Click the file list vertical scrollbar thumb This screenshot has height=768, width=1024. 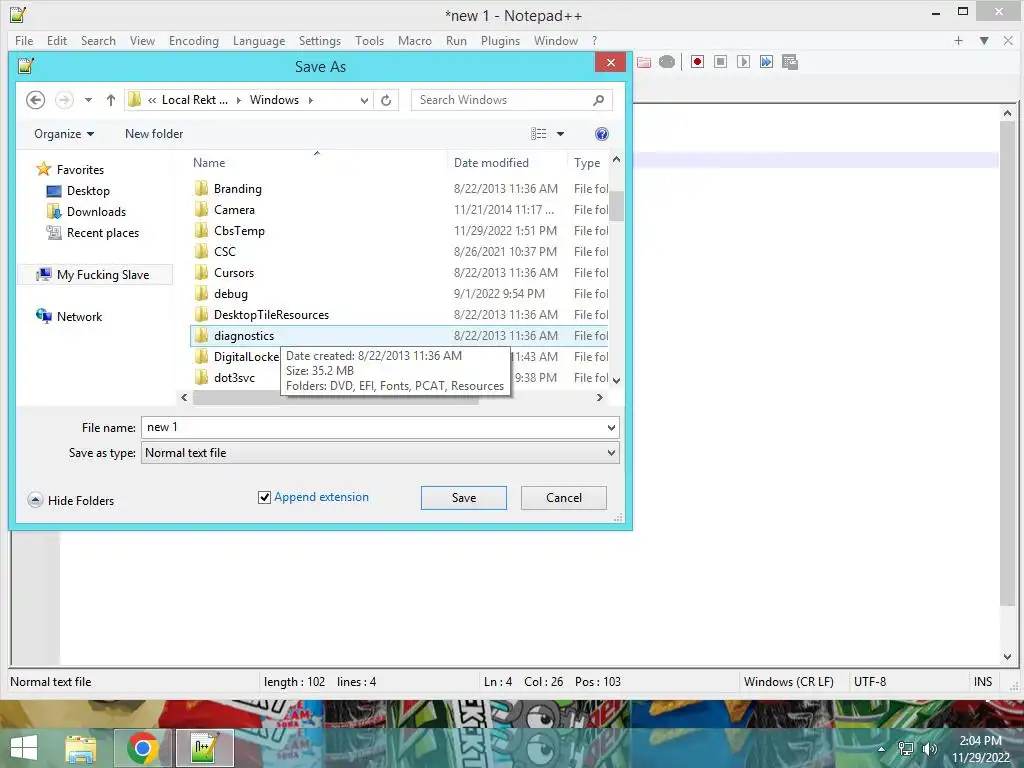[x=616, y=206]
